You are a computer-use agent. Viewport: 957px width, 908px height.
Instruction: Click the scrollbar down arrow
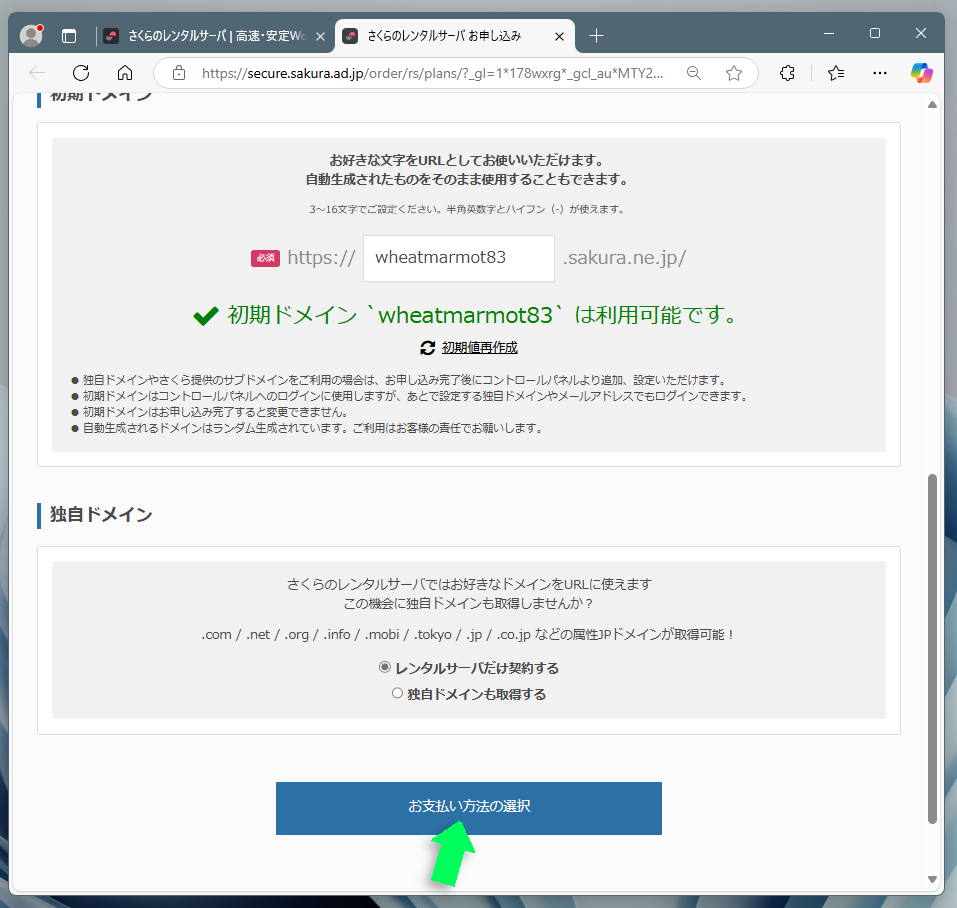point(932,879)
